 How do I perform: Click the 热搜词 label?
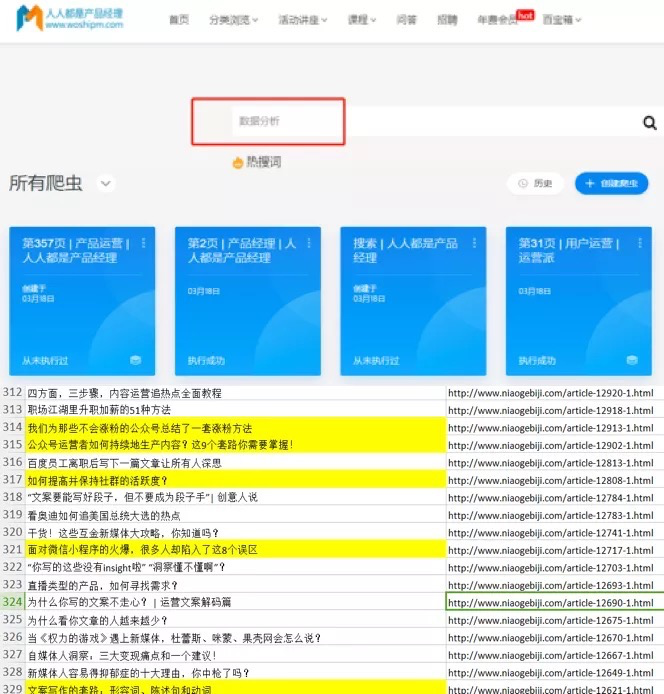263,162
